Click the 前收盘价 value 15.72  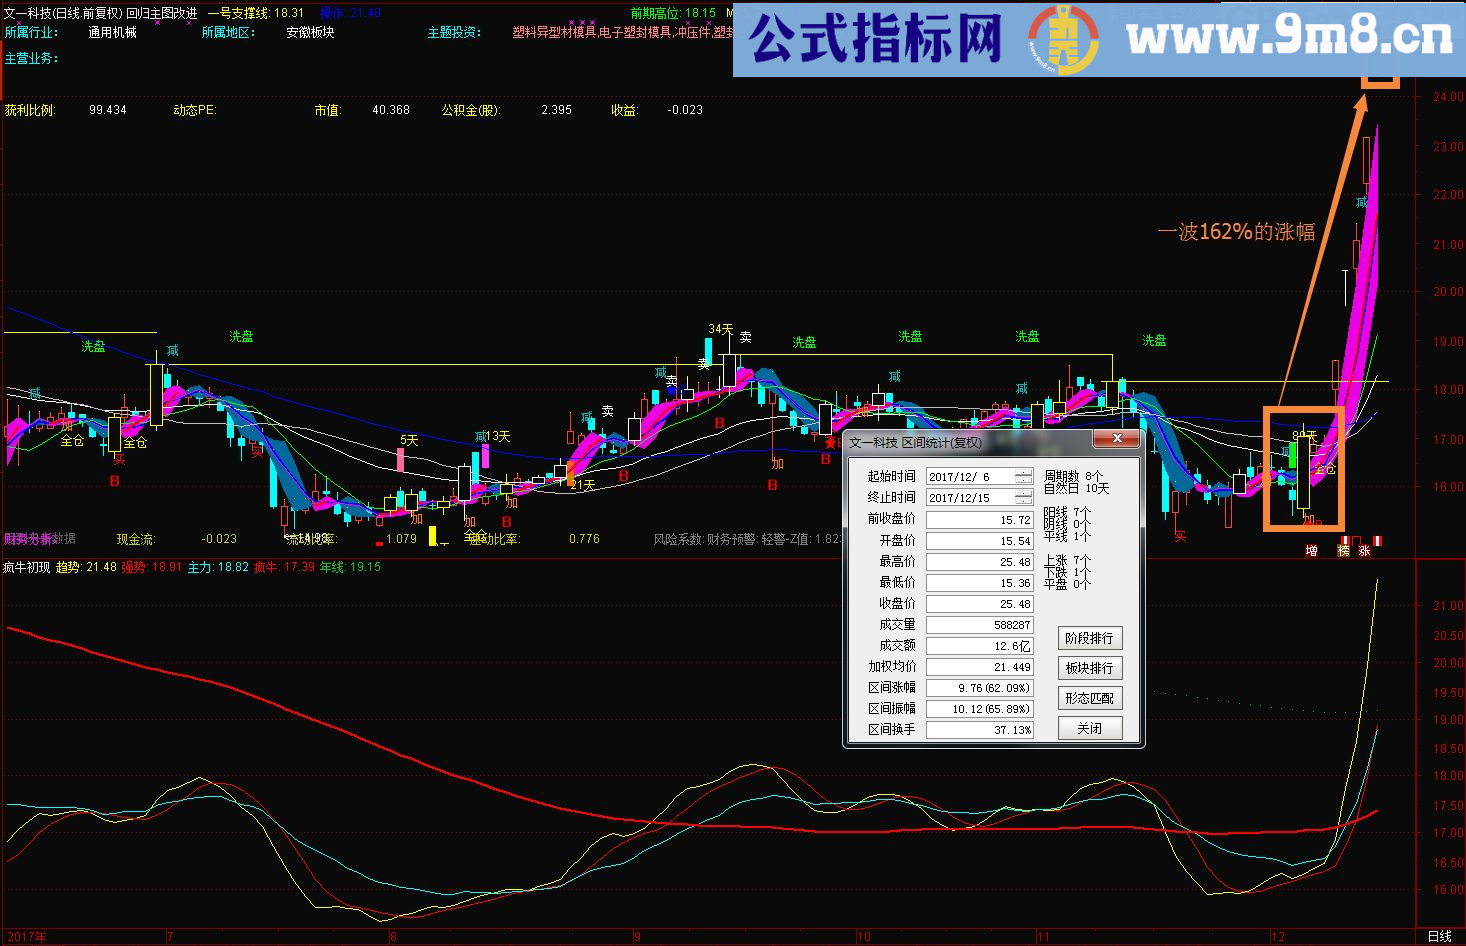[979, 520]
